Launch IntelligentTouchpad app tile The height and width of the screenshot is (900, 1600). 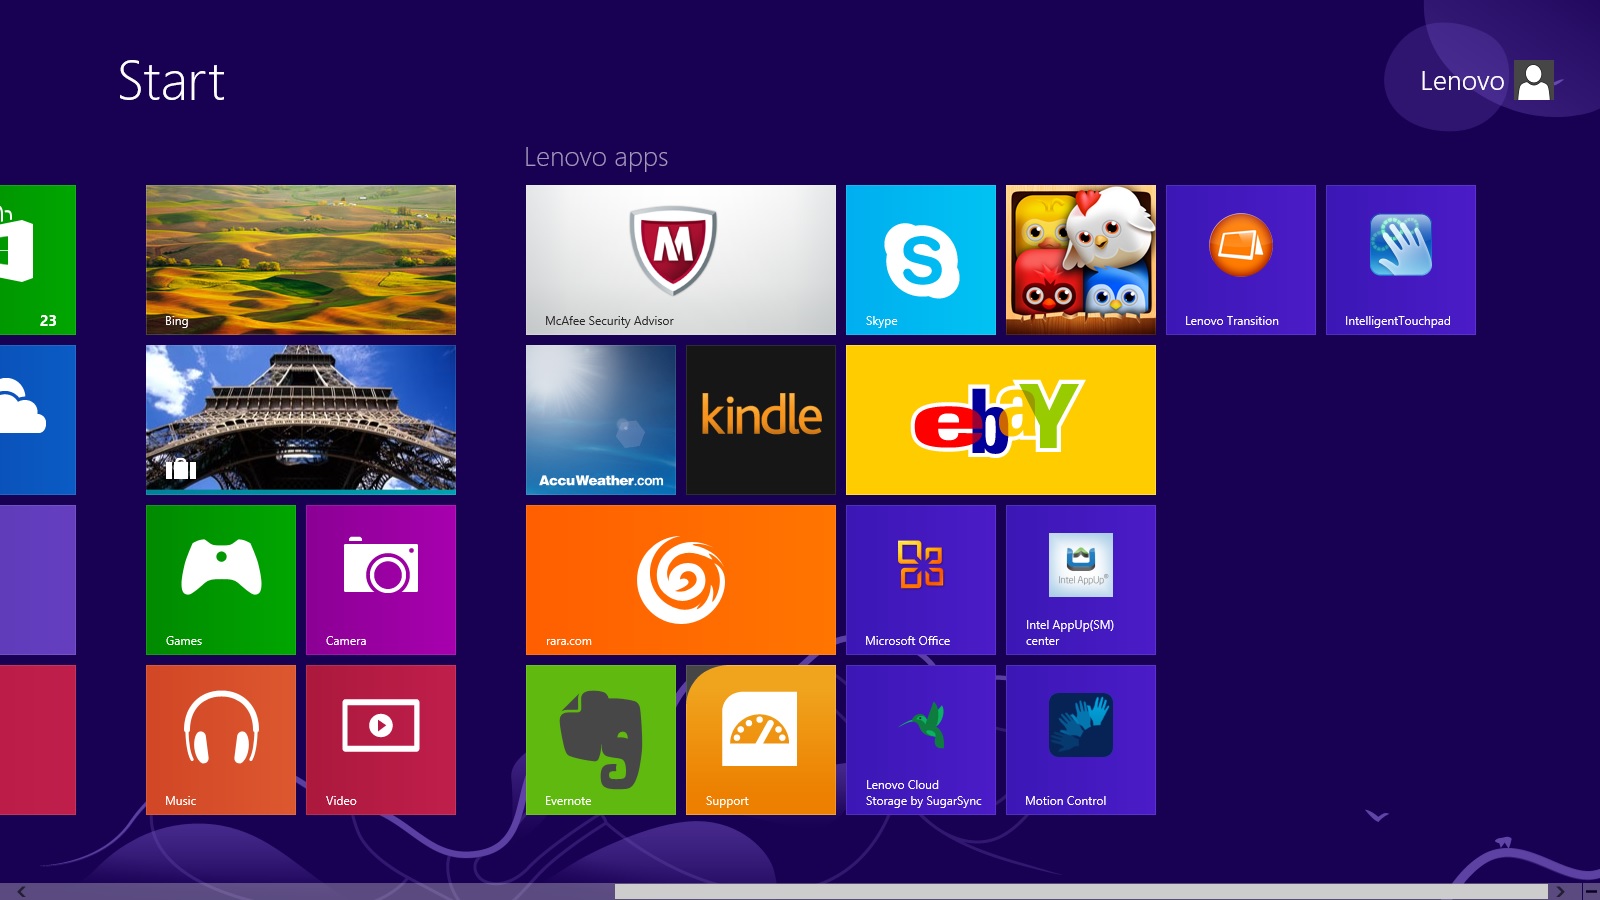coord(1401,260)
